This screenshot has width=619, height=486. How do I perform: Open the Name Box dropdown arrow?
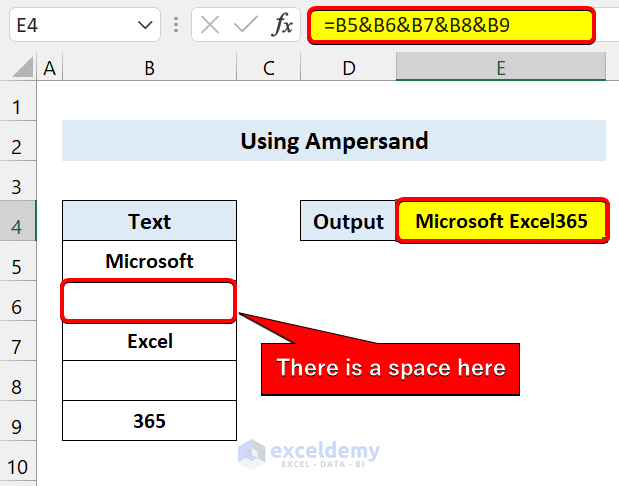[145, 25]
